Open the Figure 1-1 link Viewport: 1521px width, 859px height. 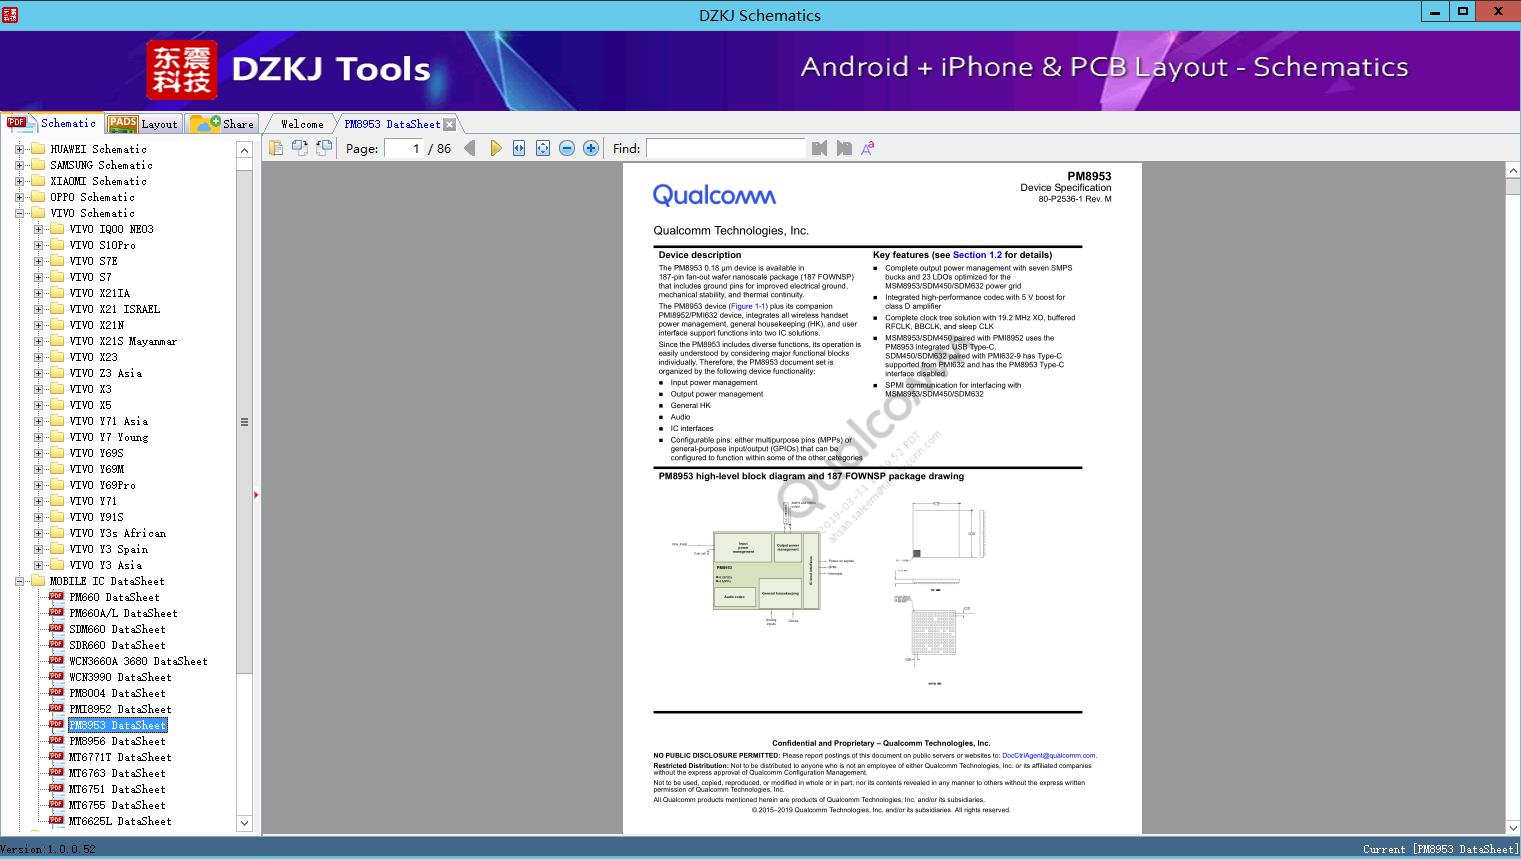(x=748, y=306)
